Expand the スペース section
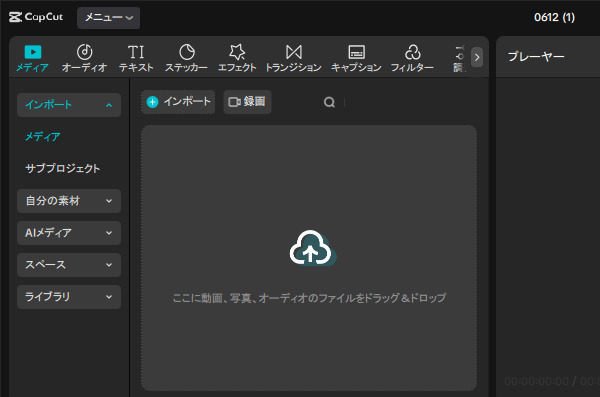Screen dimensions: 600x397 [69, 265]
